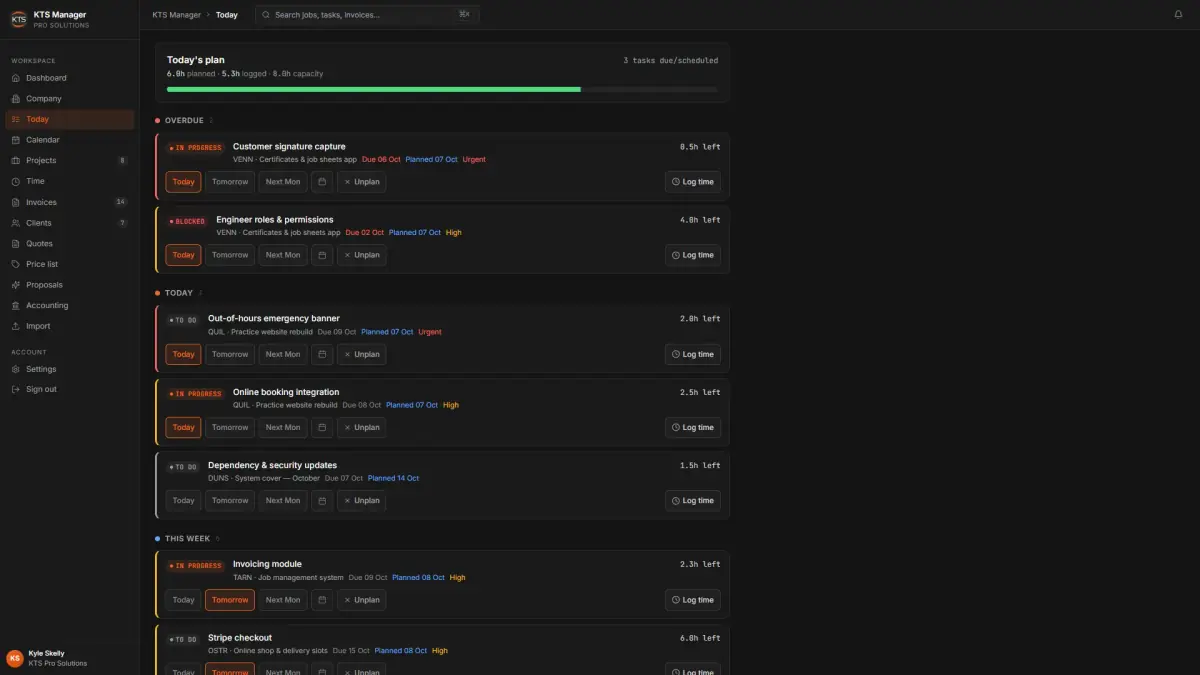Click the Company icon in the sidebar

click(x=16, y=99)
